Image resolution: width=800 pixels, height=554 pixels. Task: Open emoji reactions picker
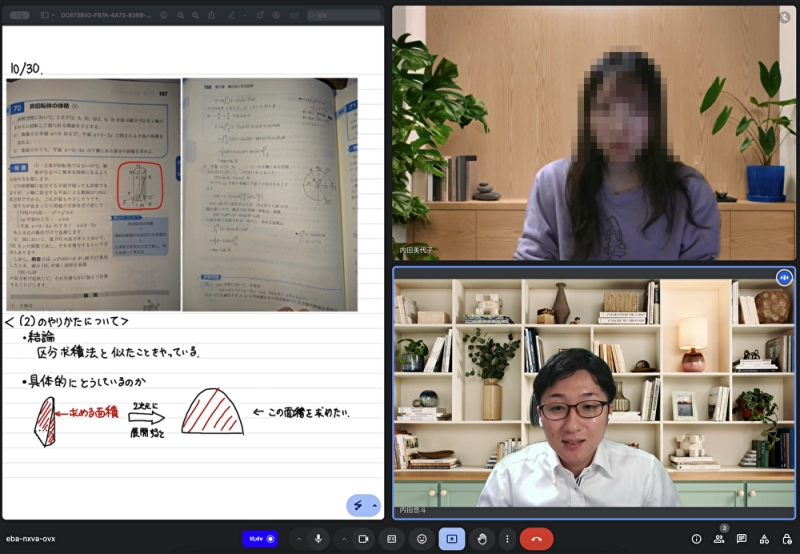click(x=422, y=539)
